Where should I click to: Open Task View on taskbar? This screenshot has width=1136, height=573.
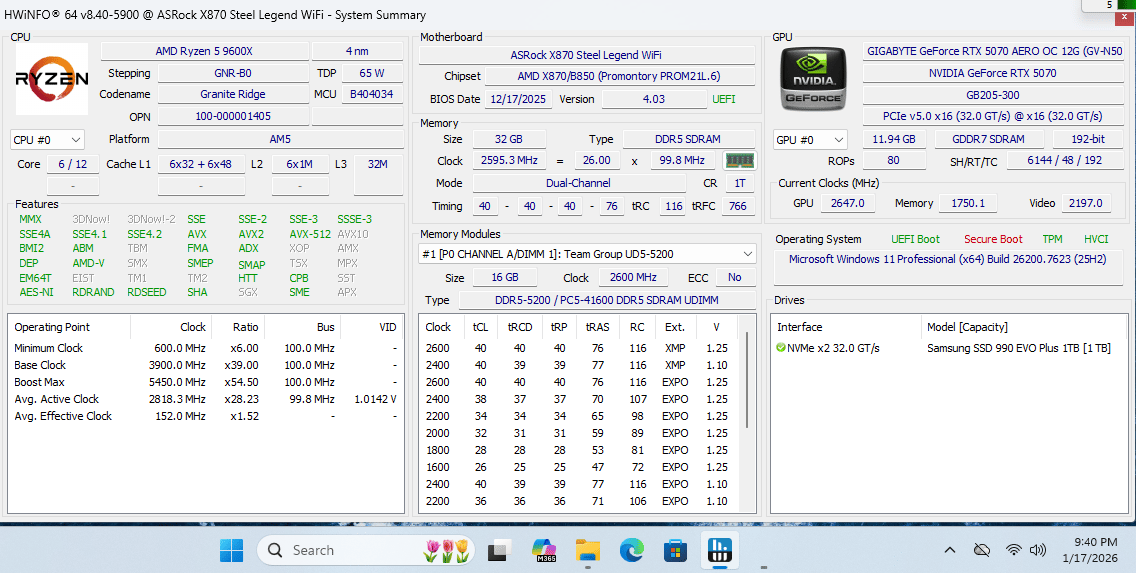coord(499,551)
